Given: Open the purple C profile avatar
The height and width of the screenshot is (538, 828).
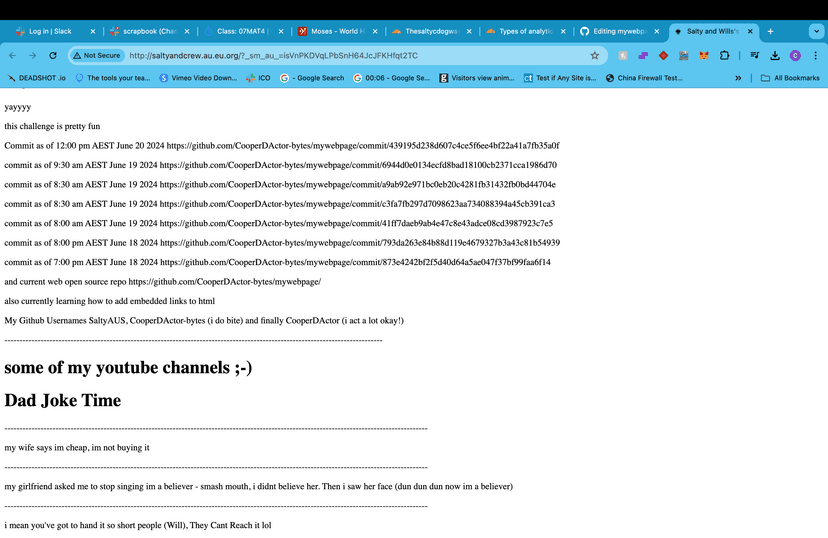Looking at the screenshot, I should click(795, 55).
